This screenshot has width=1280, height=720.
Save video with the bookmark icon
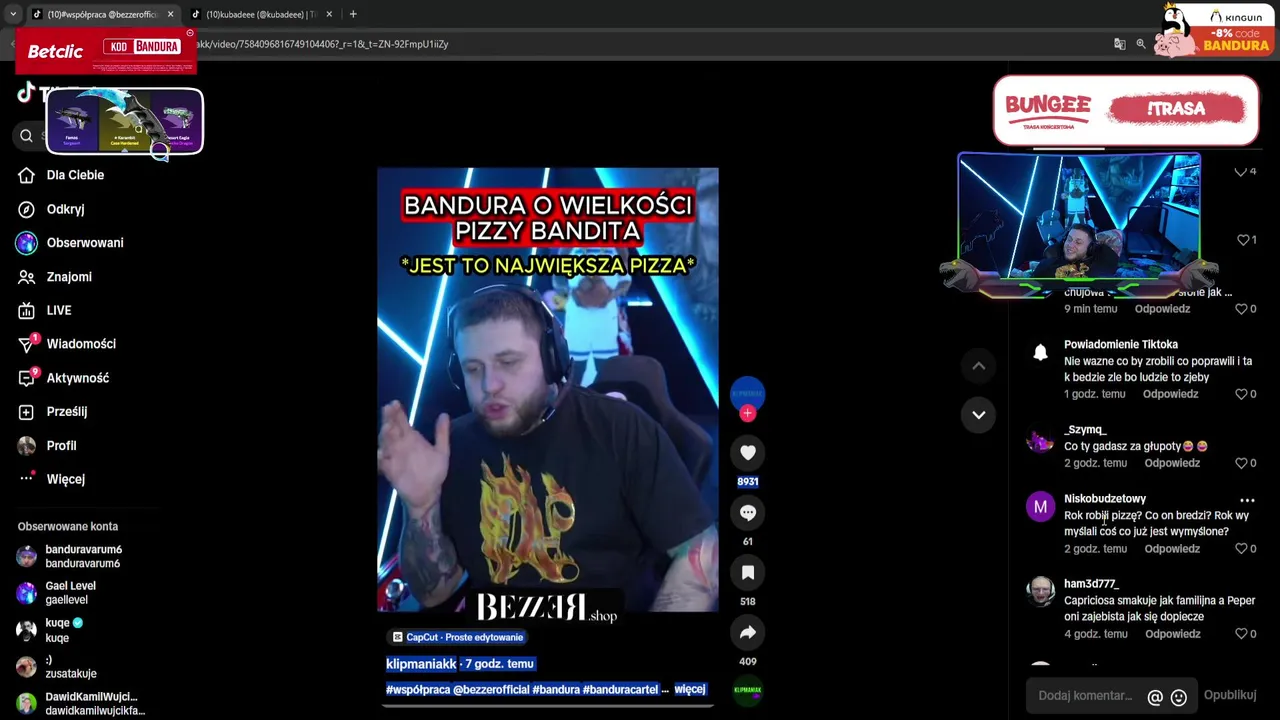point(747,573)
